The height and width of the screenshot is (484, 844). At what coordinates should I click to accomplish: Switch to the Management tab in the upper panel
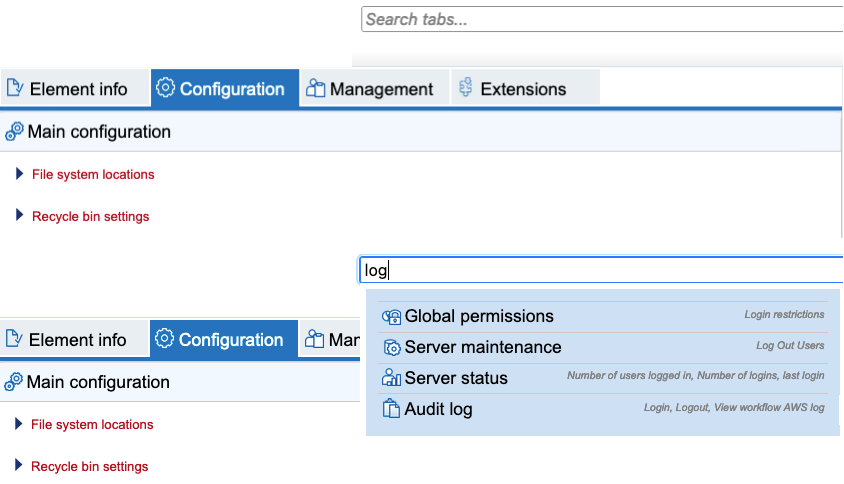(375, 88)
